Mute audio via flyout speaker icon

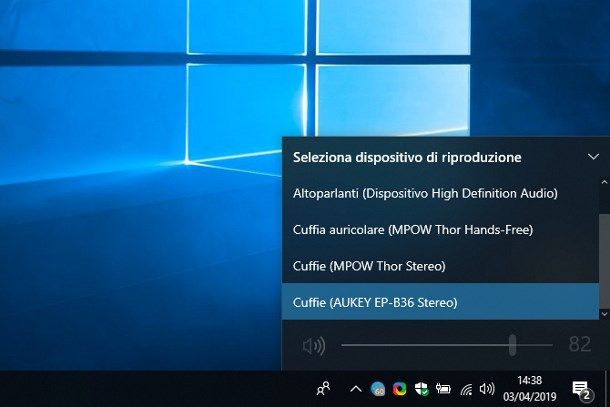click(x=314, y=346)
